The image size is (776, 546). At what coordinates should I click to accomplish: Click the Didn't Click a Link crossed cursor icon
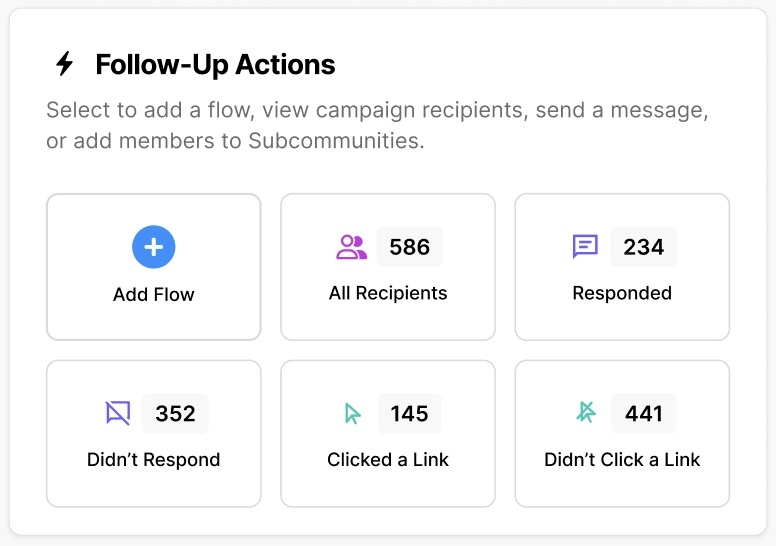[x=586, y=413]
